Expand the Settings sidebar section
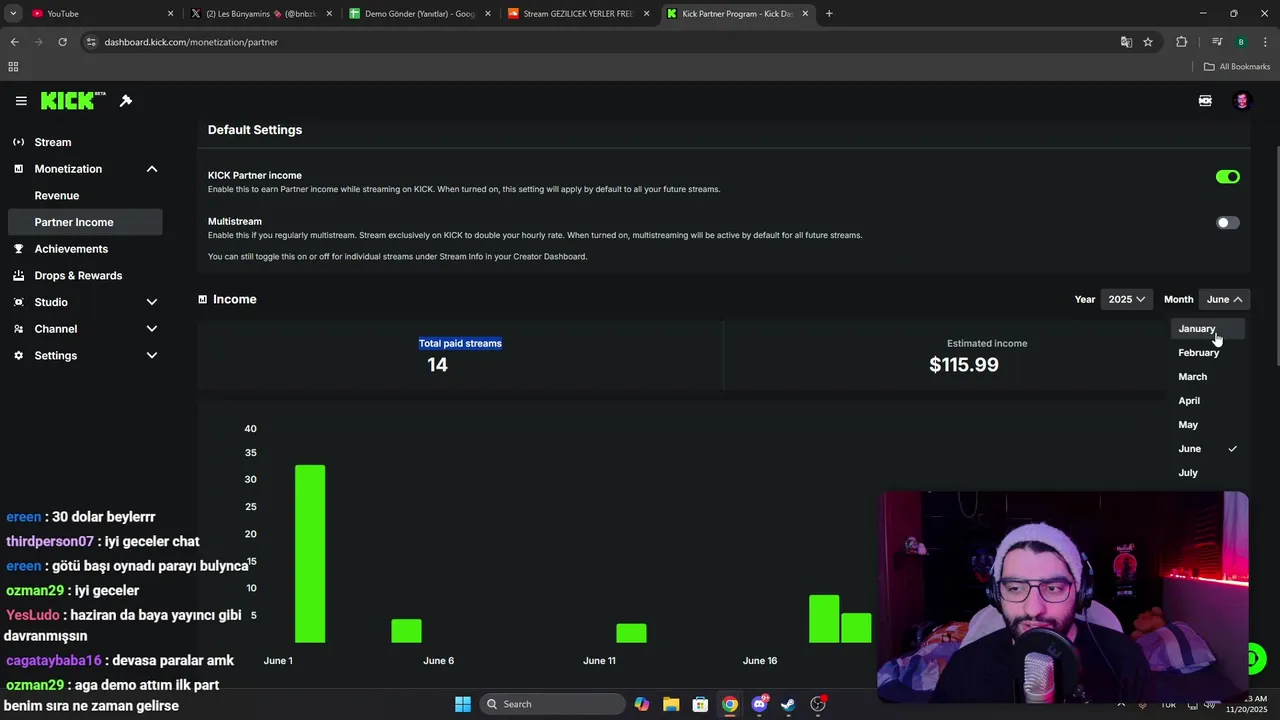Viewport: 1280px width, 720px height. (x=152, y=356)
